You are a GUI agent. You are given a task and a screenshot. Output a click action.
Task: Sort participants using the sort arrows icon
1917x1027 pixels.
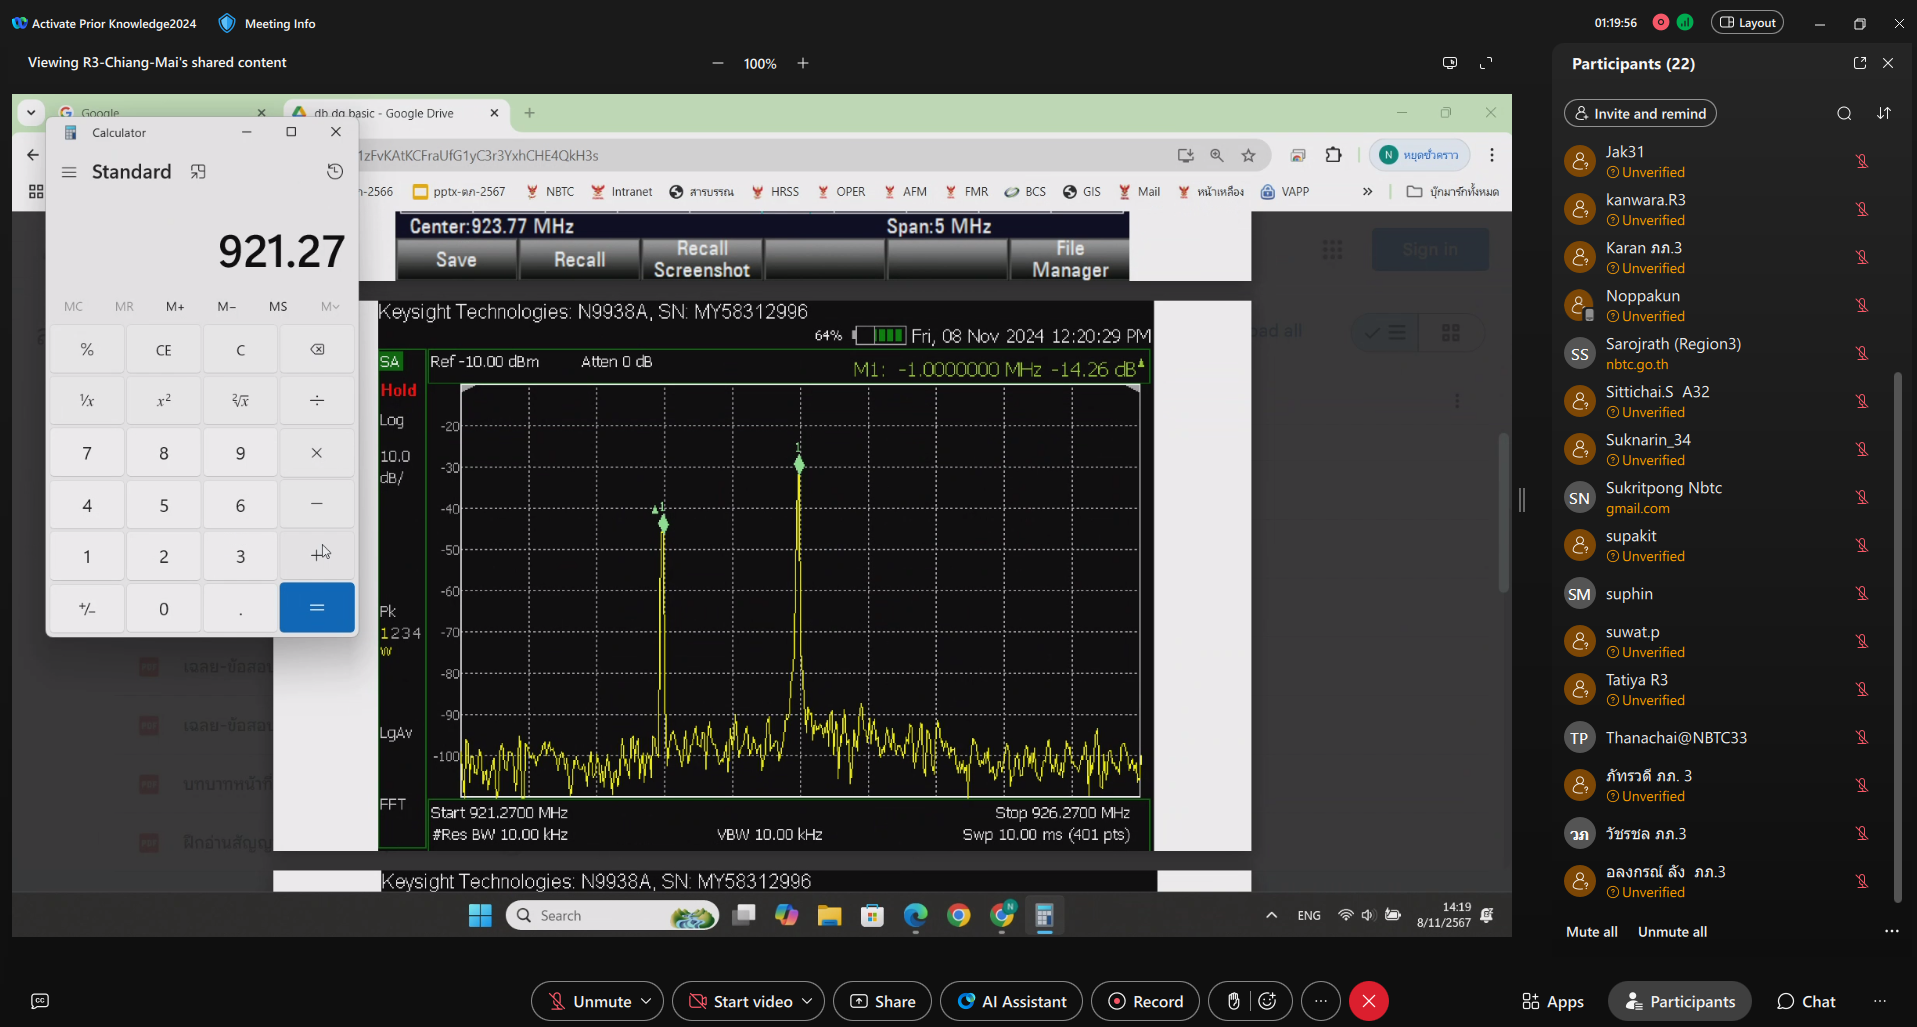(x=1884, y=113)
